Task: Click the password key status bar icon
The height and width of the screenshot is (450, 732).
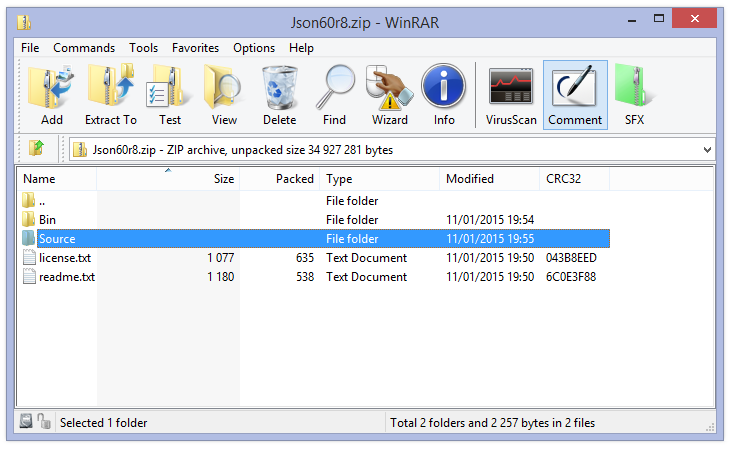Action: coord(44,421)
